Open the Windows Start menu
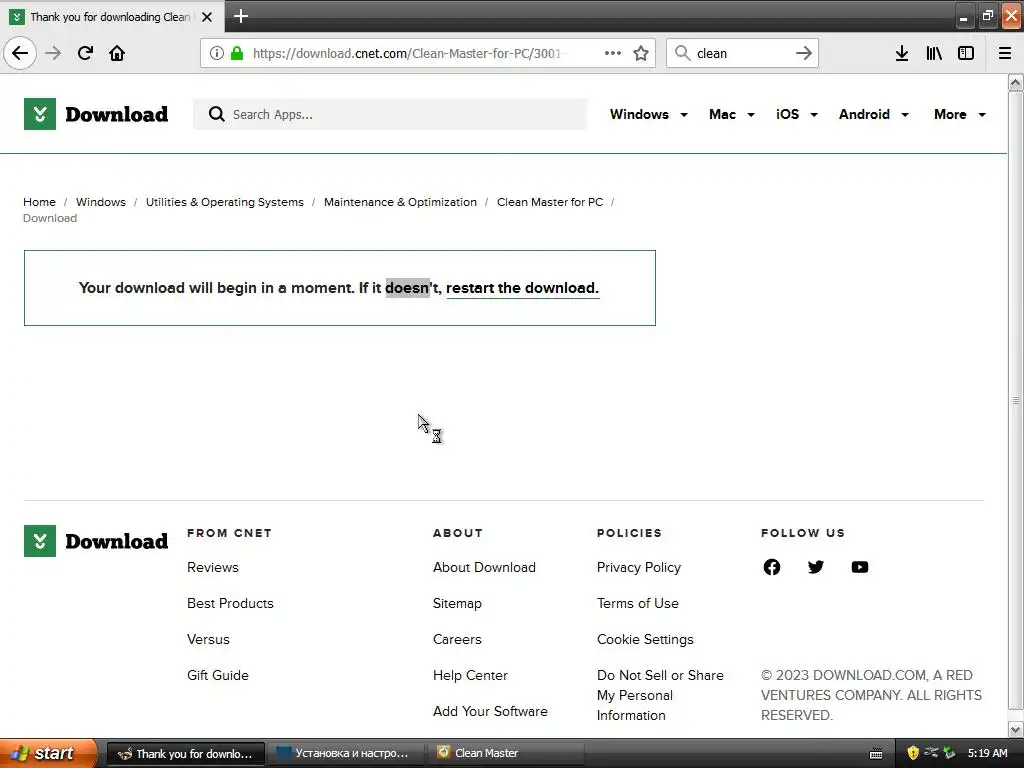This screenshot has height=768, width=1024. pyautogui.click(x=48, y=753)
